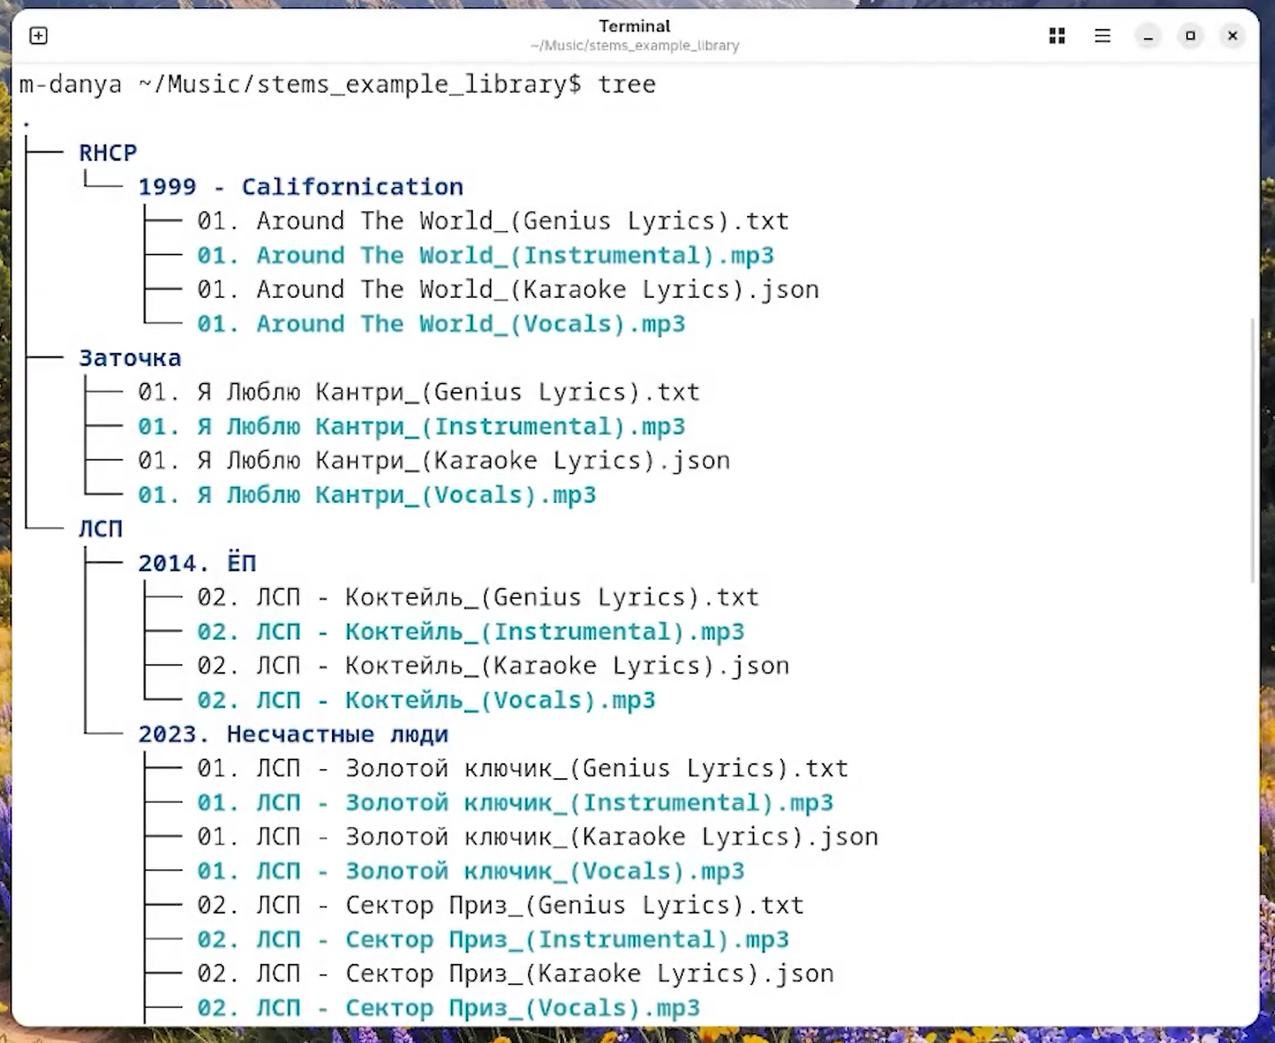Click the ЛСП directory name

coord(101,529)
